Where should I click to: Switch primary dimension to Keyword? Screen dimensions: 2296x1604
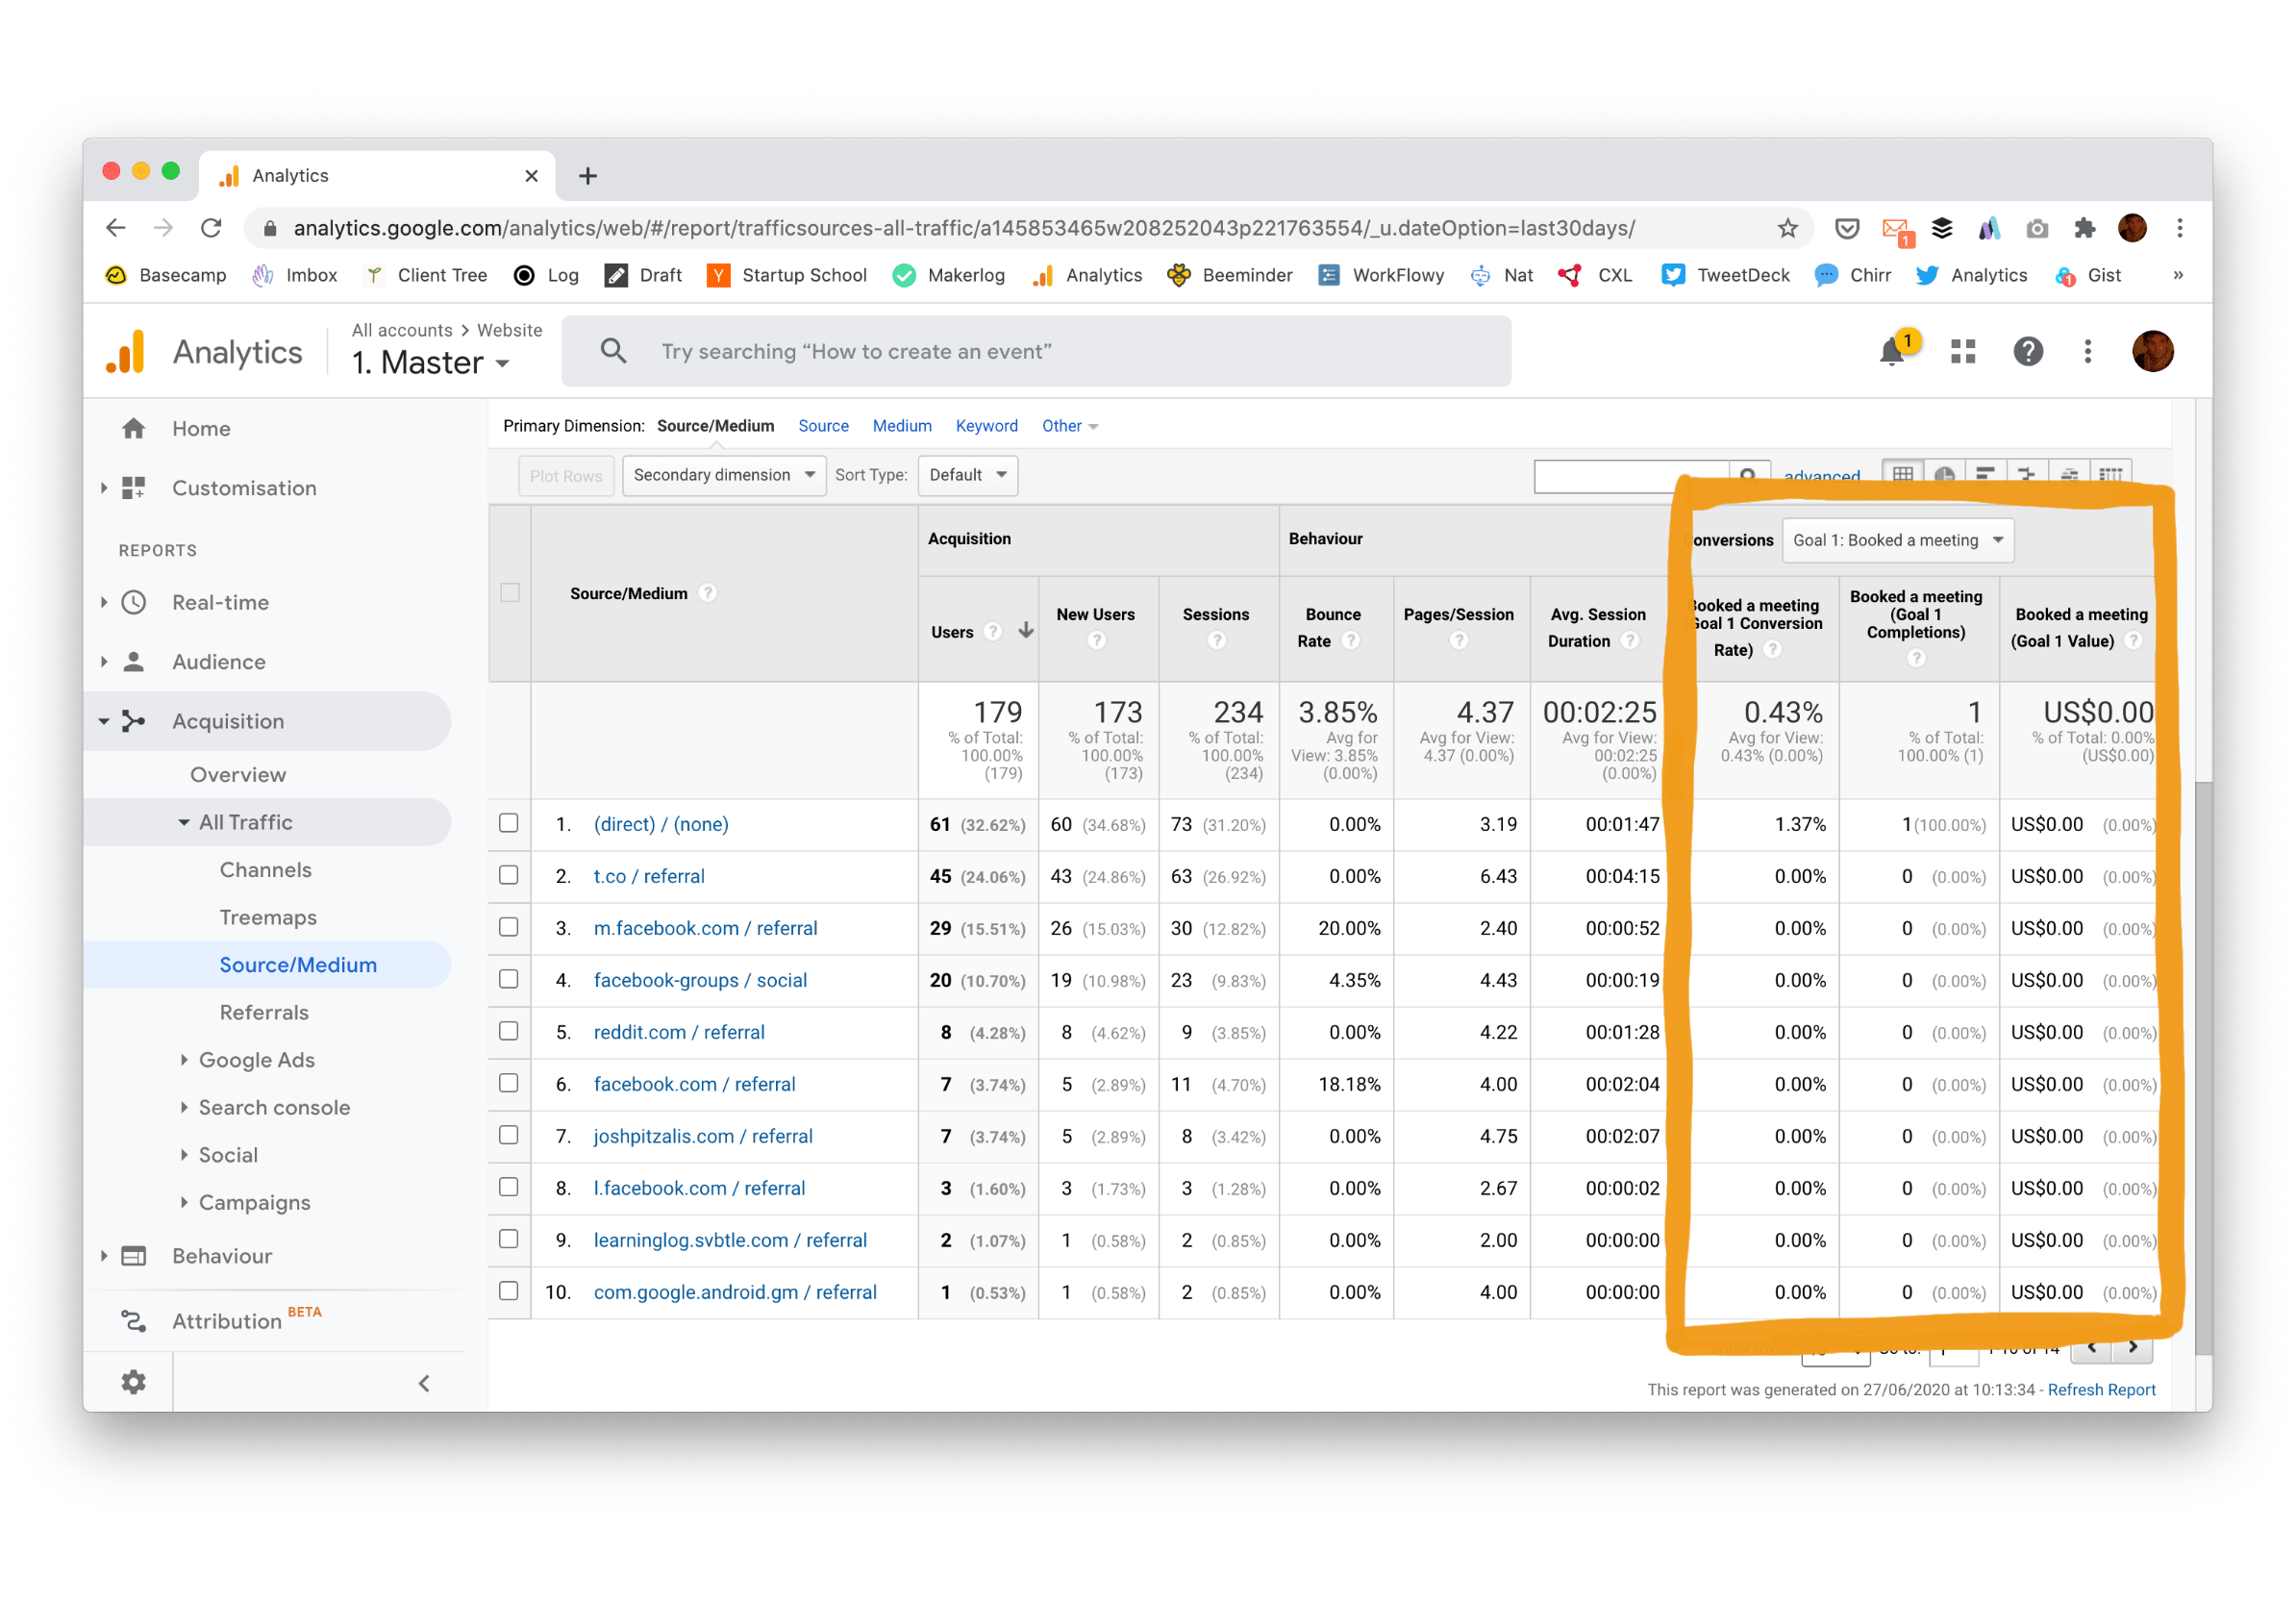[986, 426]
